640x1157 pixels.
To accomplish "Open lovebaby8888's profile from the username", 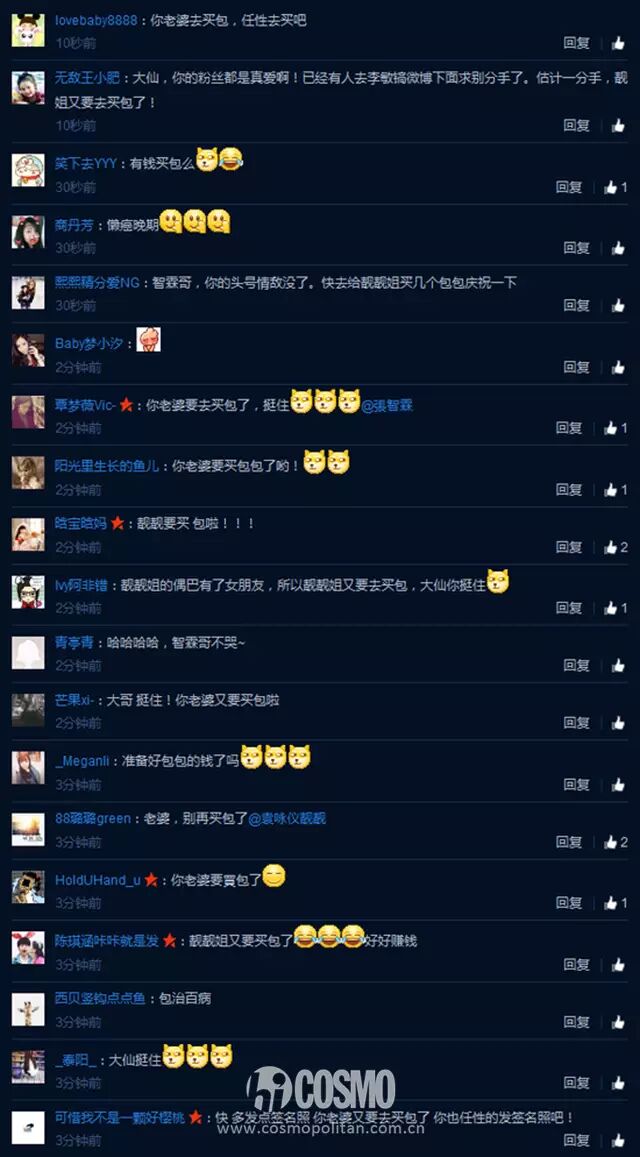I will tap(96, 21).
